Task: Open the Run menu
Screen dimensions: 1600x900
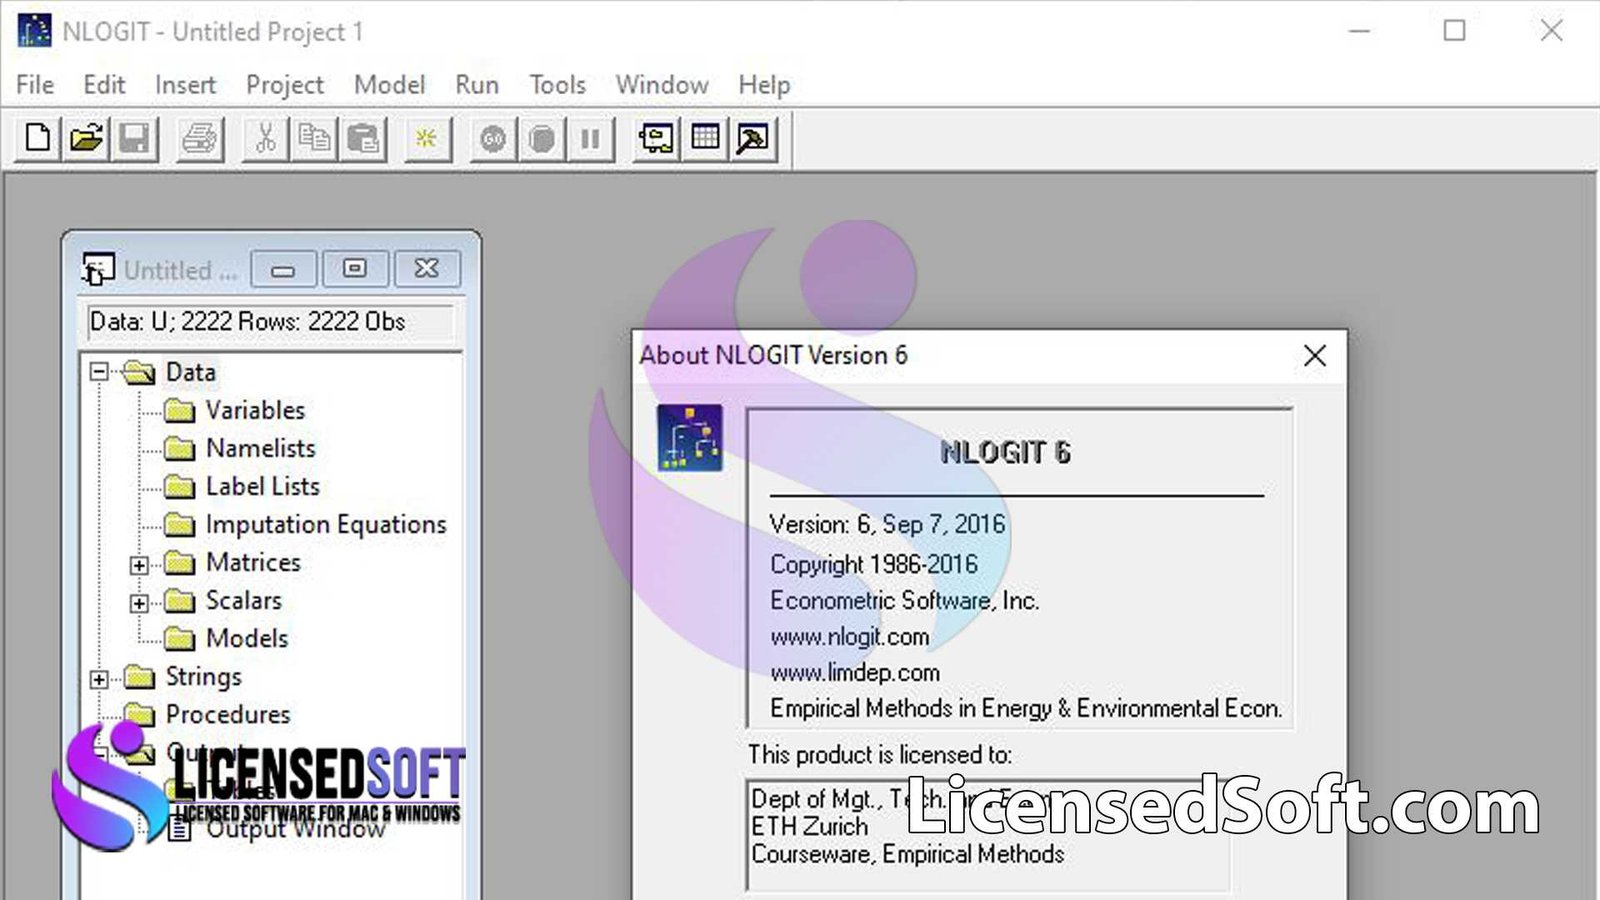Action: point(476,85)
